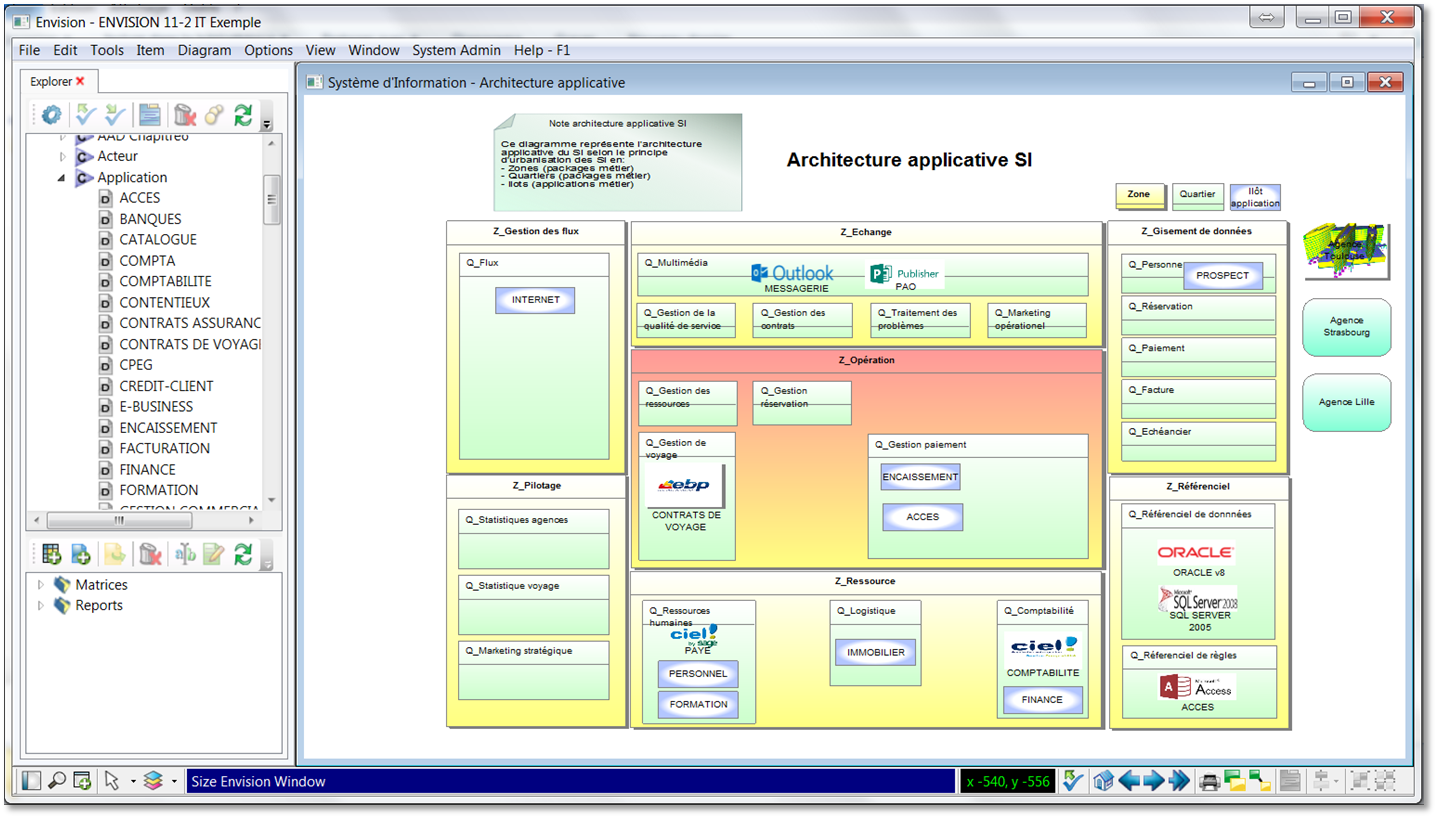The image size is (1437, 818).
Task: Collapse the Application tree node
Action: click(x=62, y=178)
